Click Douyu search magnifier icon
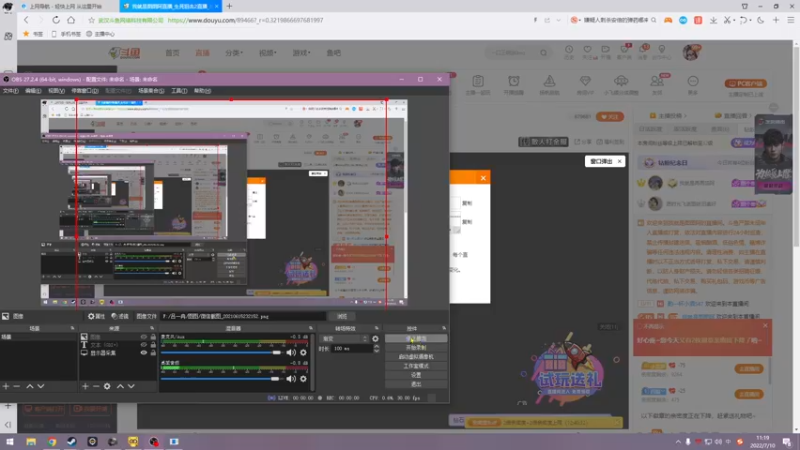This screenshot has height=450, width=800. 544,53
